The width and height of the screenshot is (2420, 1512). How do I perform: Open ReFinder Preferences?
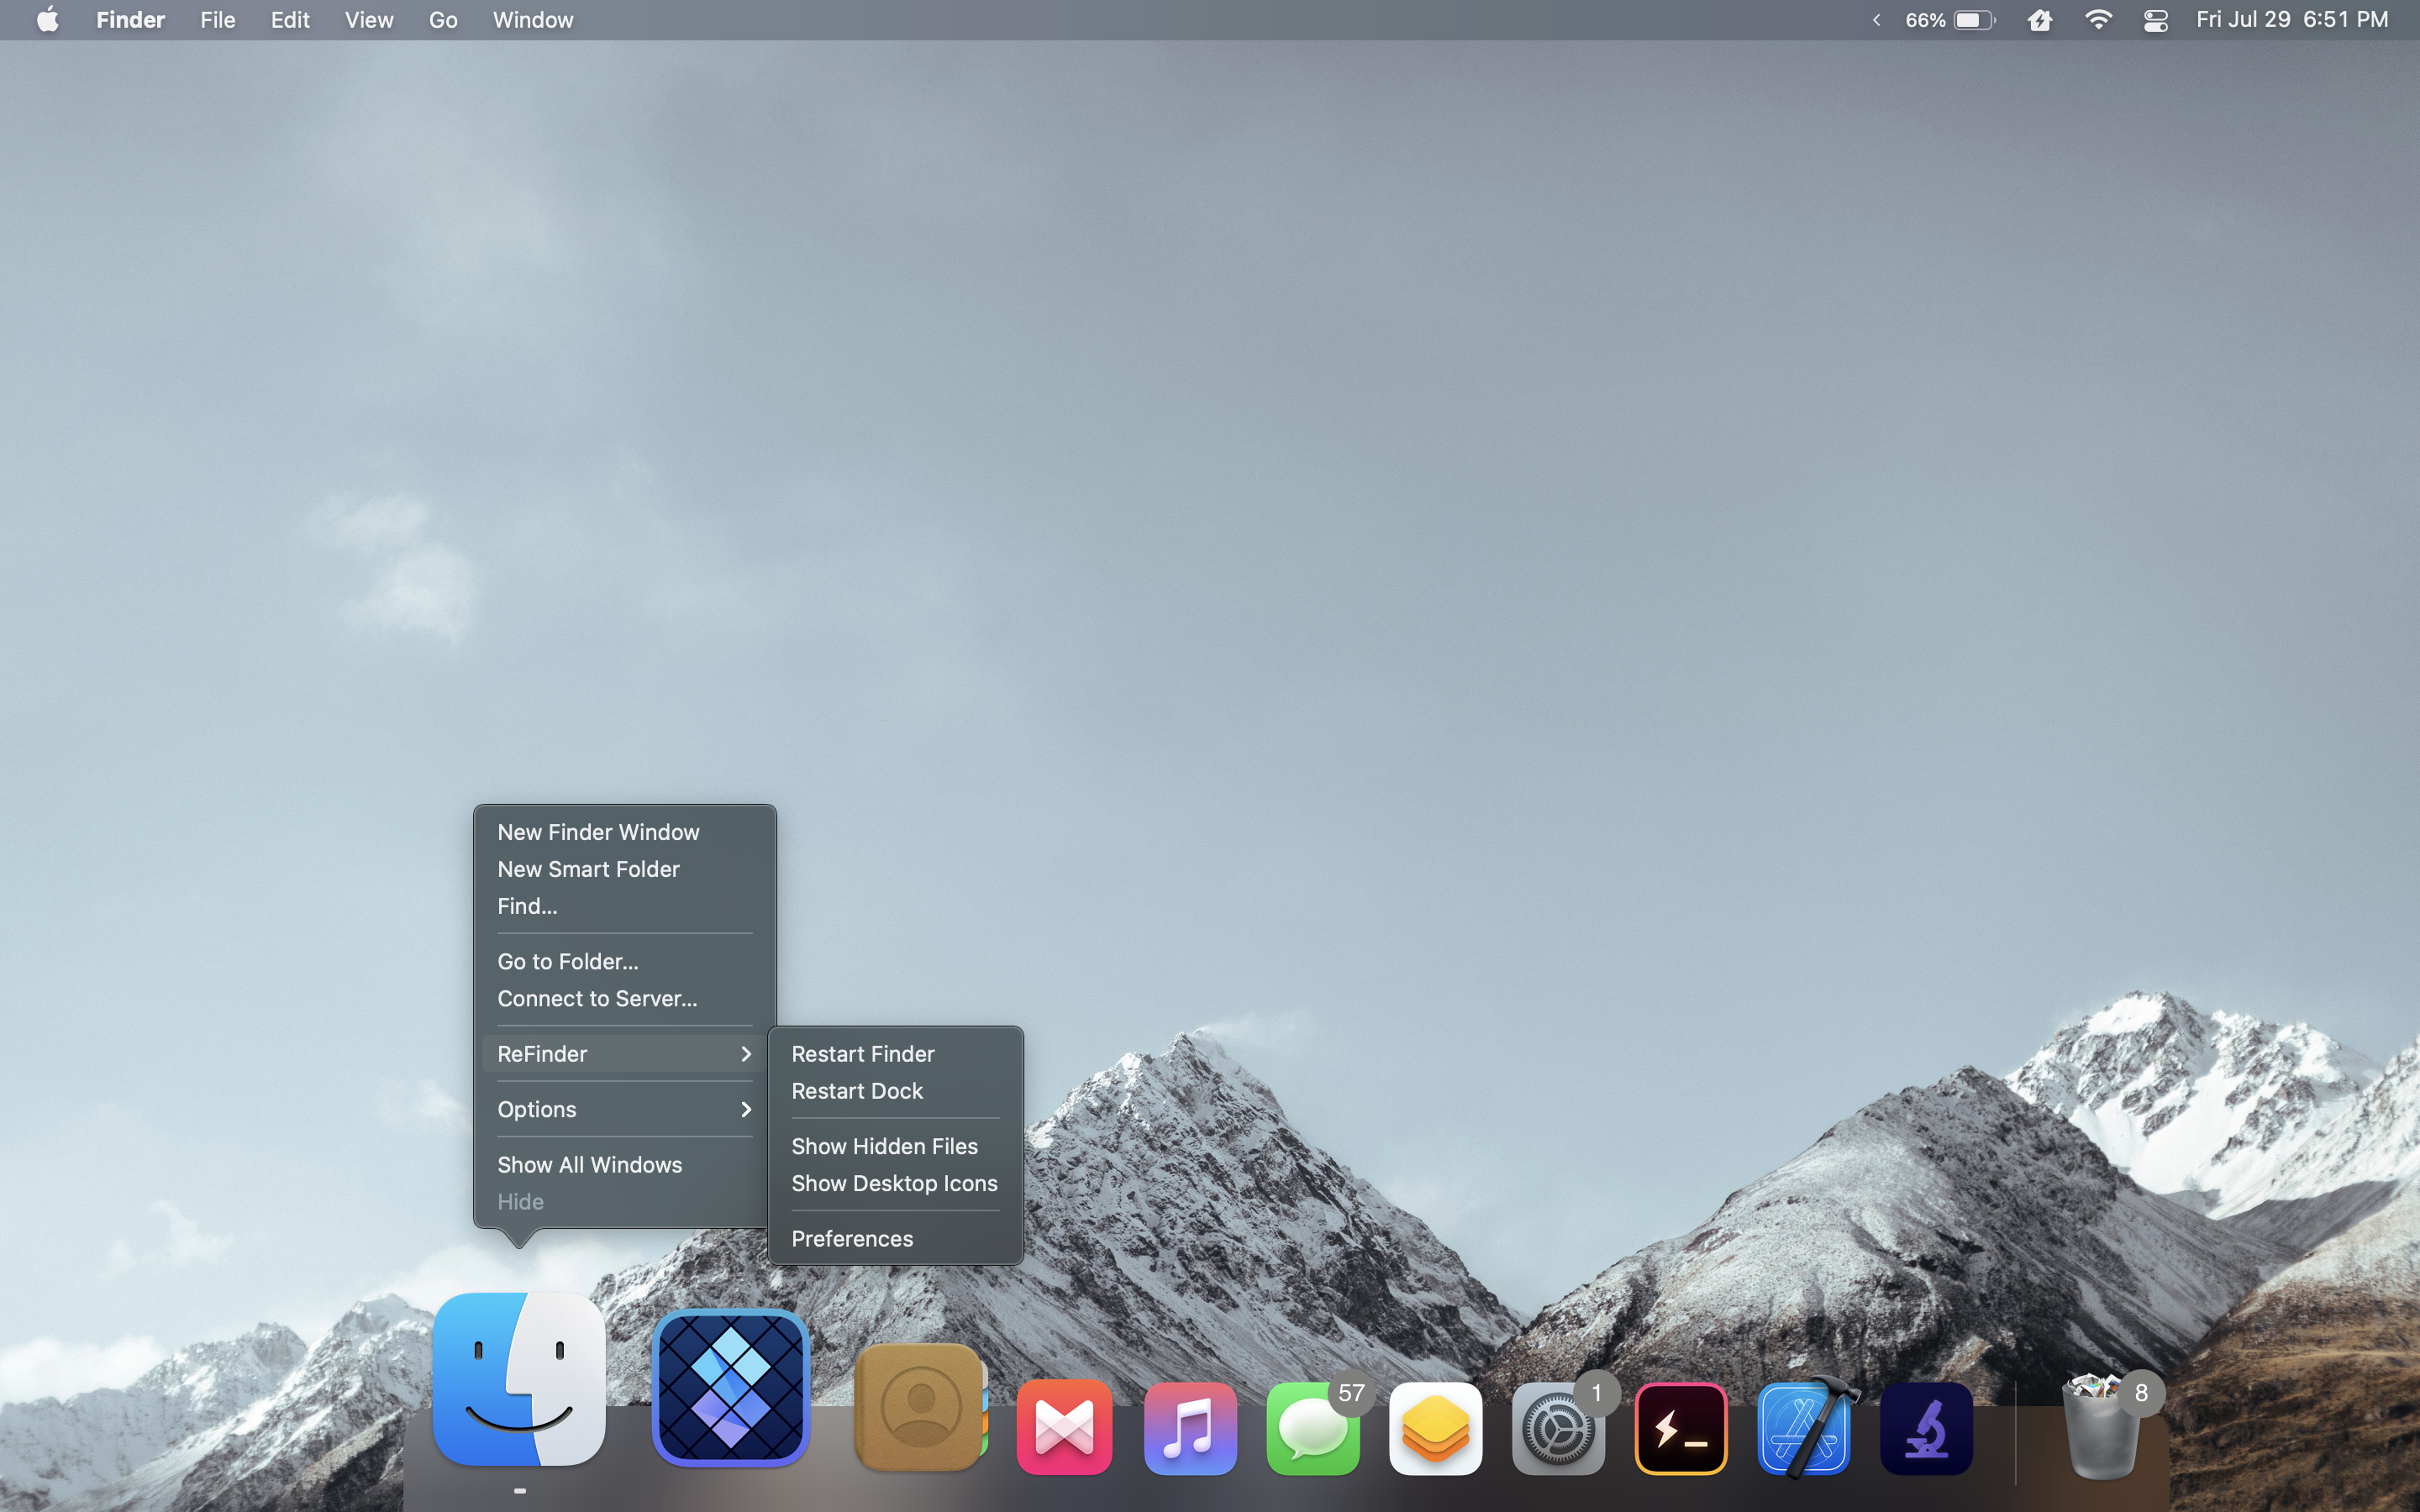[x=895, y=1238]
